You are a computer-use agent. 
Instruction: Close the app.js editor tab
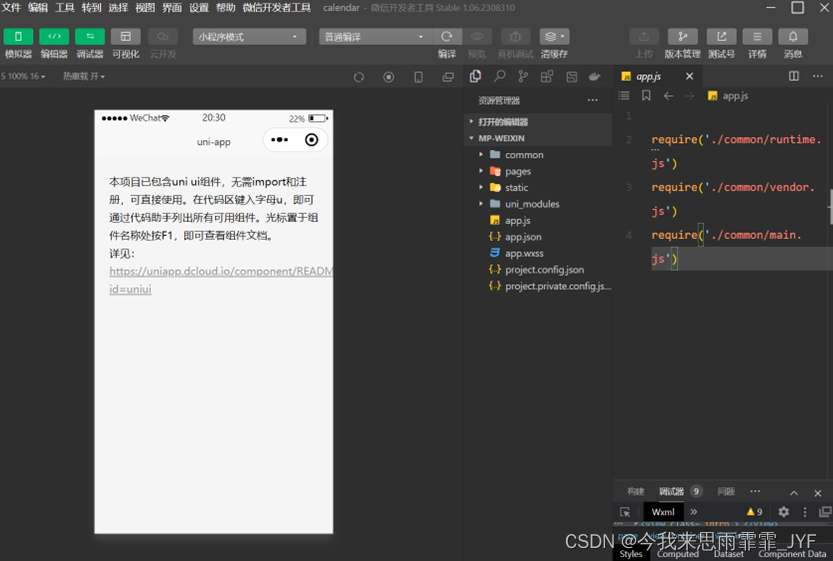point(689,76)
